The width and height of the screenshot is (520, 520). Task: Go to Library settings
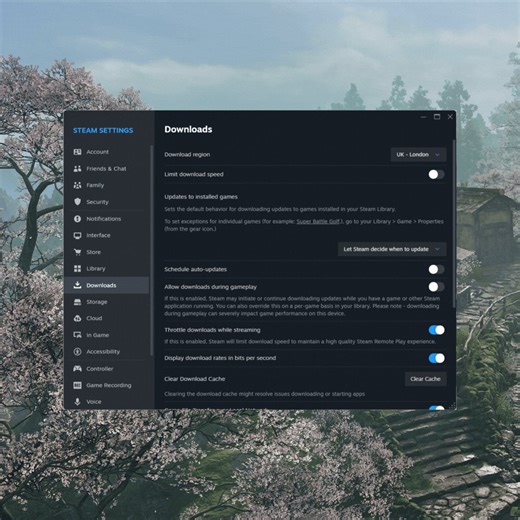click(x=107, y=269)
